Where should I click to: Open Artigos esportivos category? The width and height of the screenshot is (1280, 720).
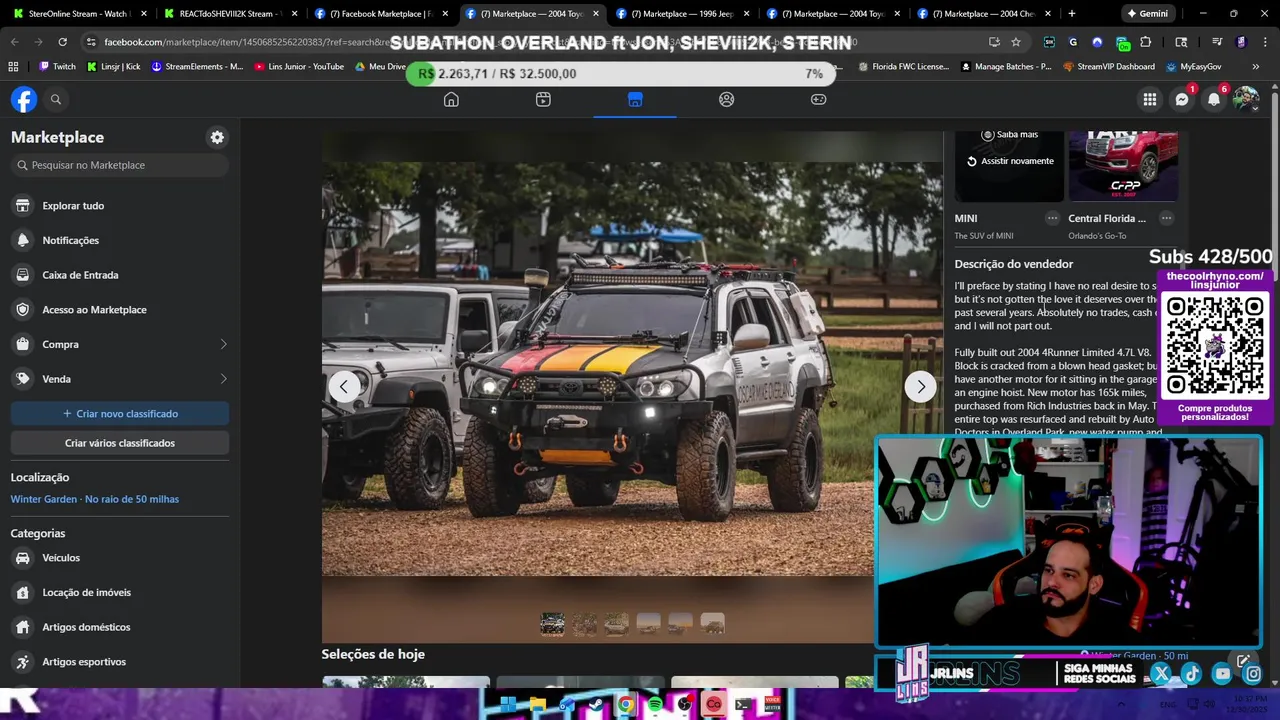pos(120,662)
